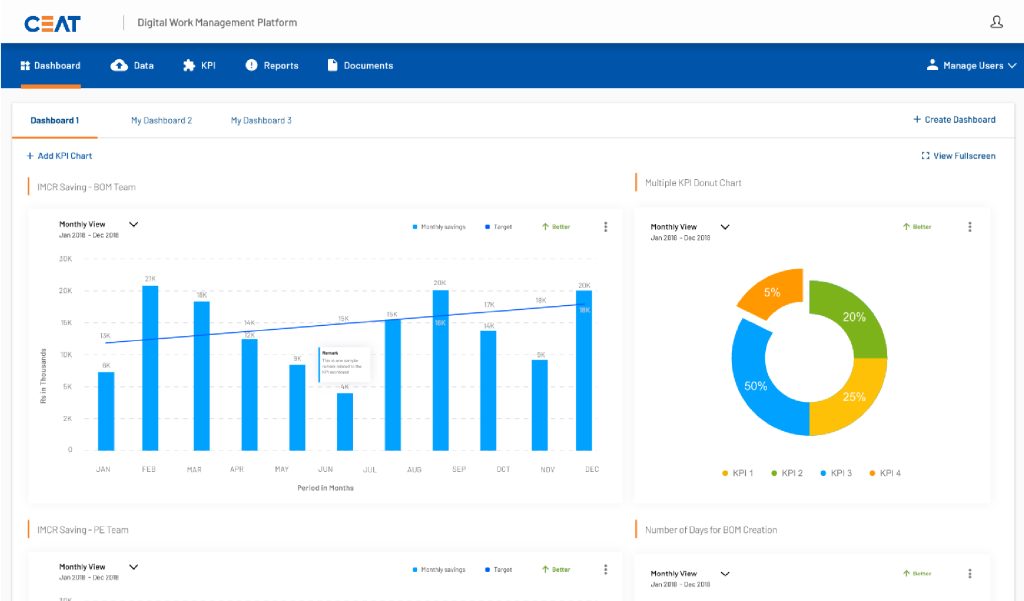Select the Dashboard 1 tab
The image size is (1024, 601).
[x=55, y=120]
